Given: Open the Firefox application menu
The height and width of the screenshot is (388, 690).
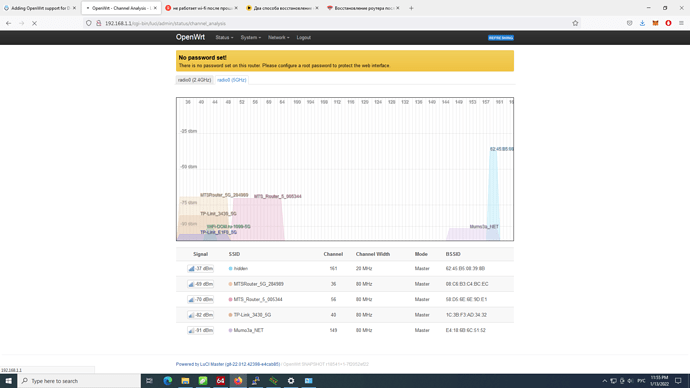Looking at the screenshot, I should click(681, 23).
